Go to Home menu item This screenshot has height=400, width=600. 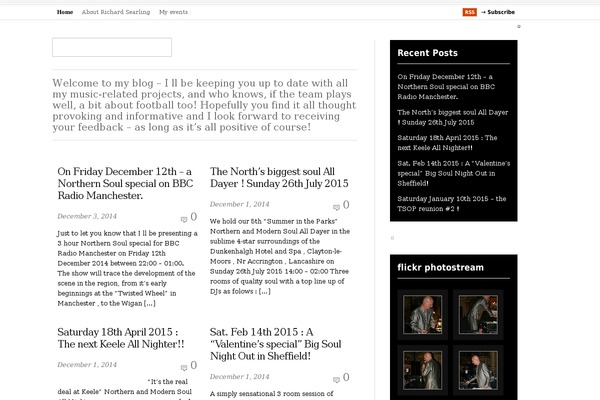[65, 12]
